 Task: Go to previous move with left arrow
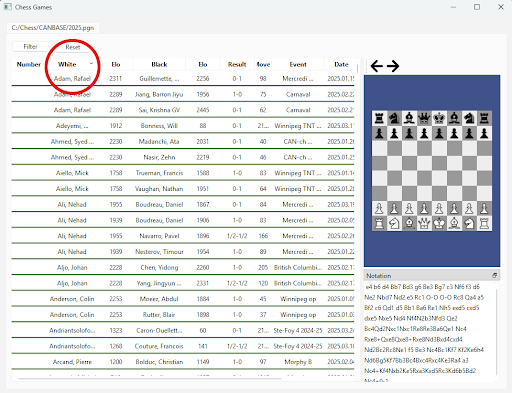click(x=377, y=66)
